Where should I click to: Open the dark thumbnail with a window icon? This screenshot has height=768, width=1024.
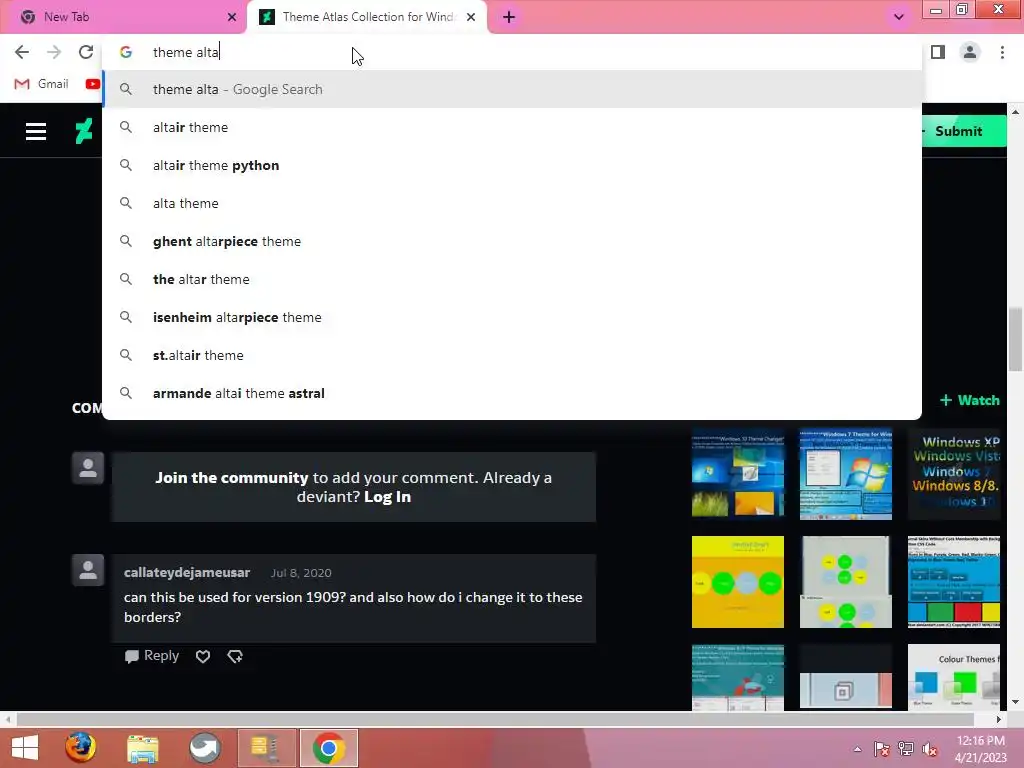[x=846, y=677]
